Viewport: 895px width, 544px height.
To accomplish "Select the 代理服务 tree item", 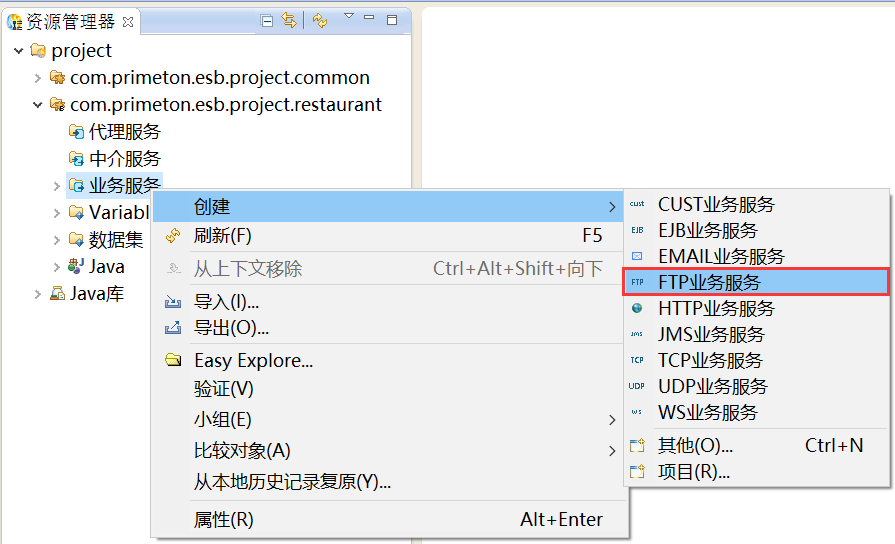I will click(x=124, y=132).
